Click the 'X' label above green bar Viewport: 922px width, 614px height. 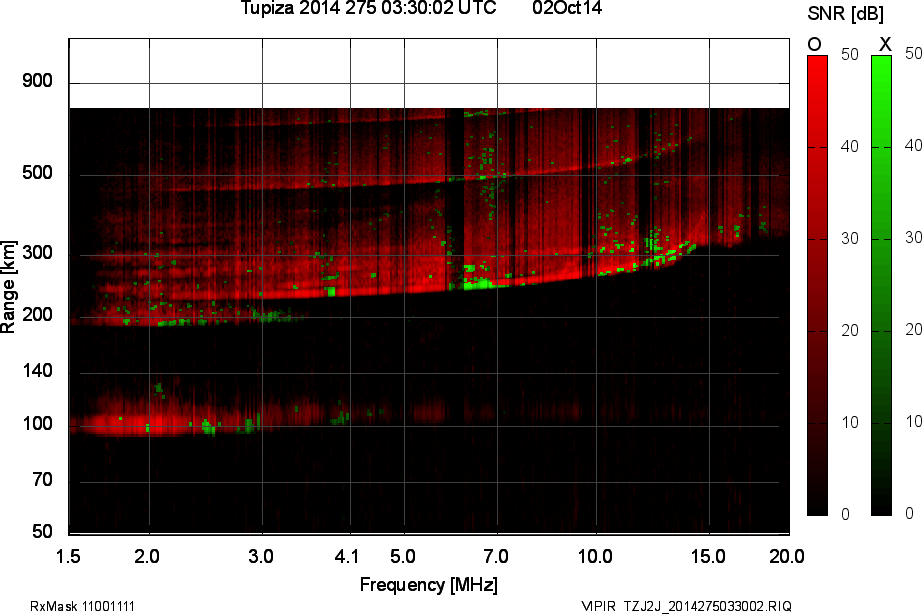pyautogui.click(x=884, y=44)
